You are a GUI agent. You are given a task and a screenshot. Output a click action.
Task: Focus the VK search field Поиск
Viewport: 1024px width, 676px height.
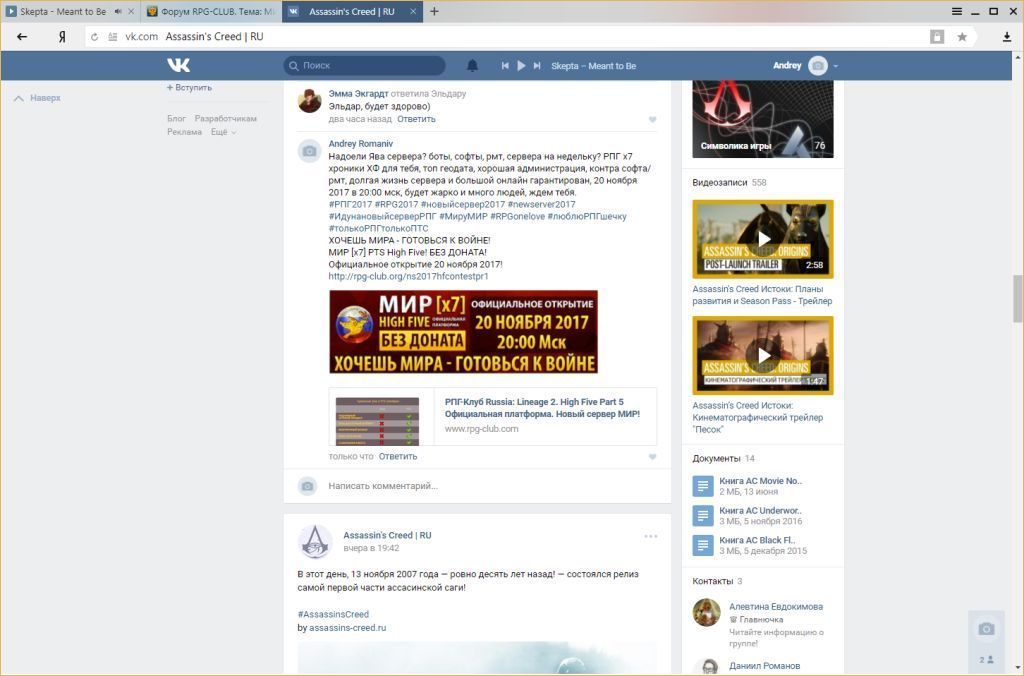[x=364, y=65]
